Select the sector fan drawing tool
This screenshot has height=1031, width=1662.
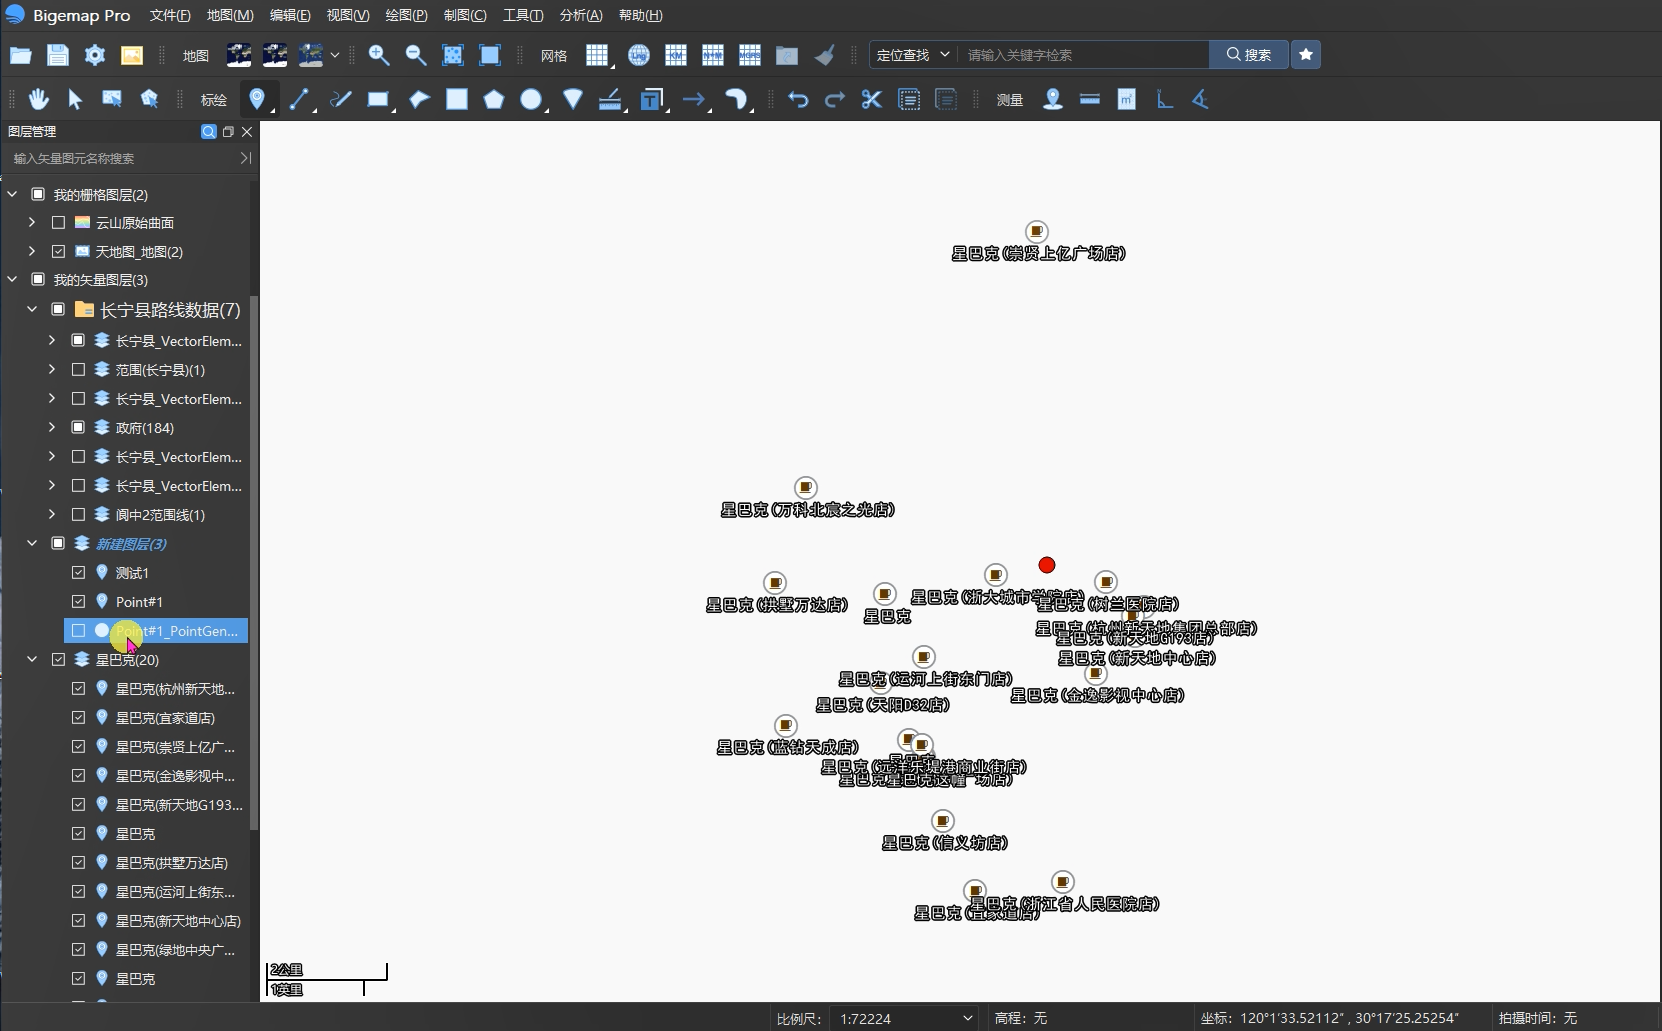tap(573, 99)
